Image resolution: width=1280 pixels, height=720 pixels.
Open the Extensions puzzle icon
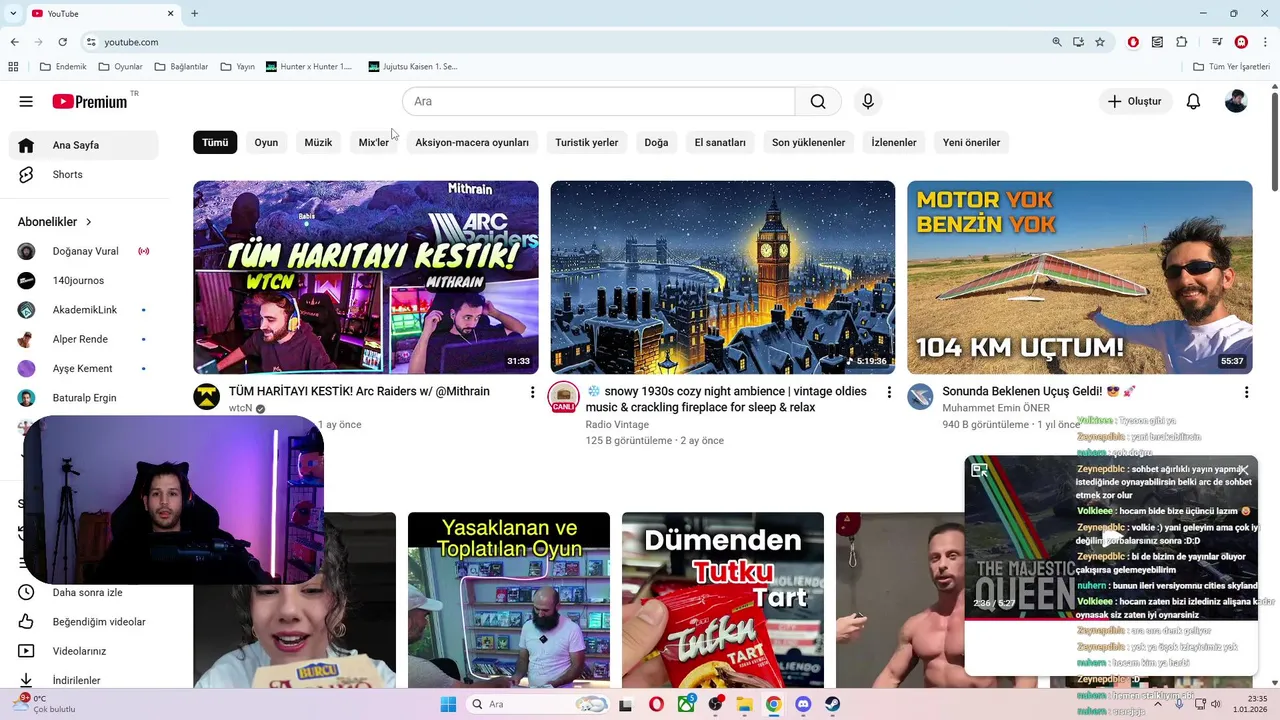pos(1182,42)
